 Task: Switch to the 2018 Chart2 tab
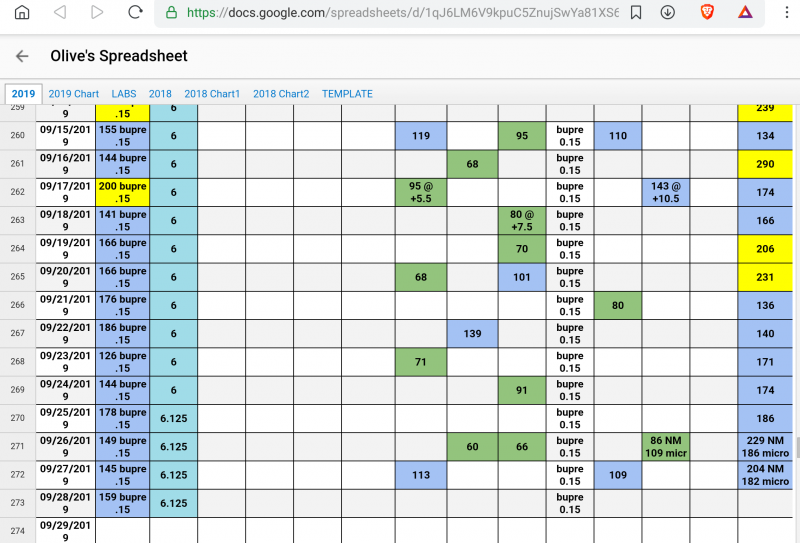[x=281, y=94]
